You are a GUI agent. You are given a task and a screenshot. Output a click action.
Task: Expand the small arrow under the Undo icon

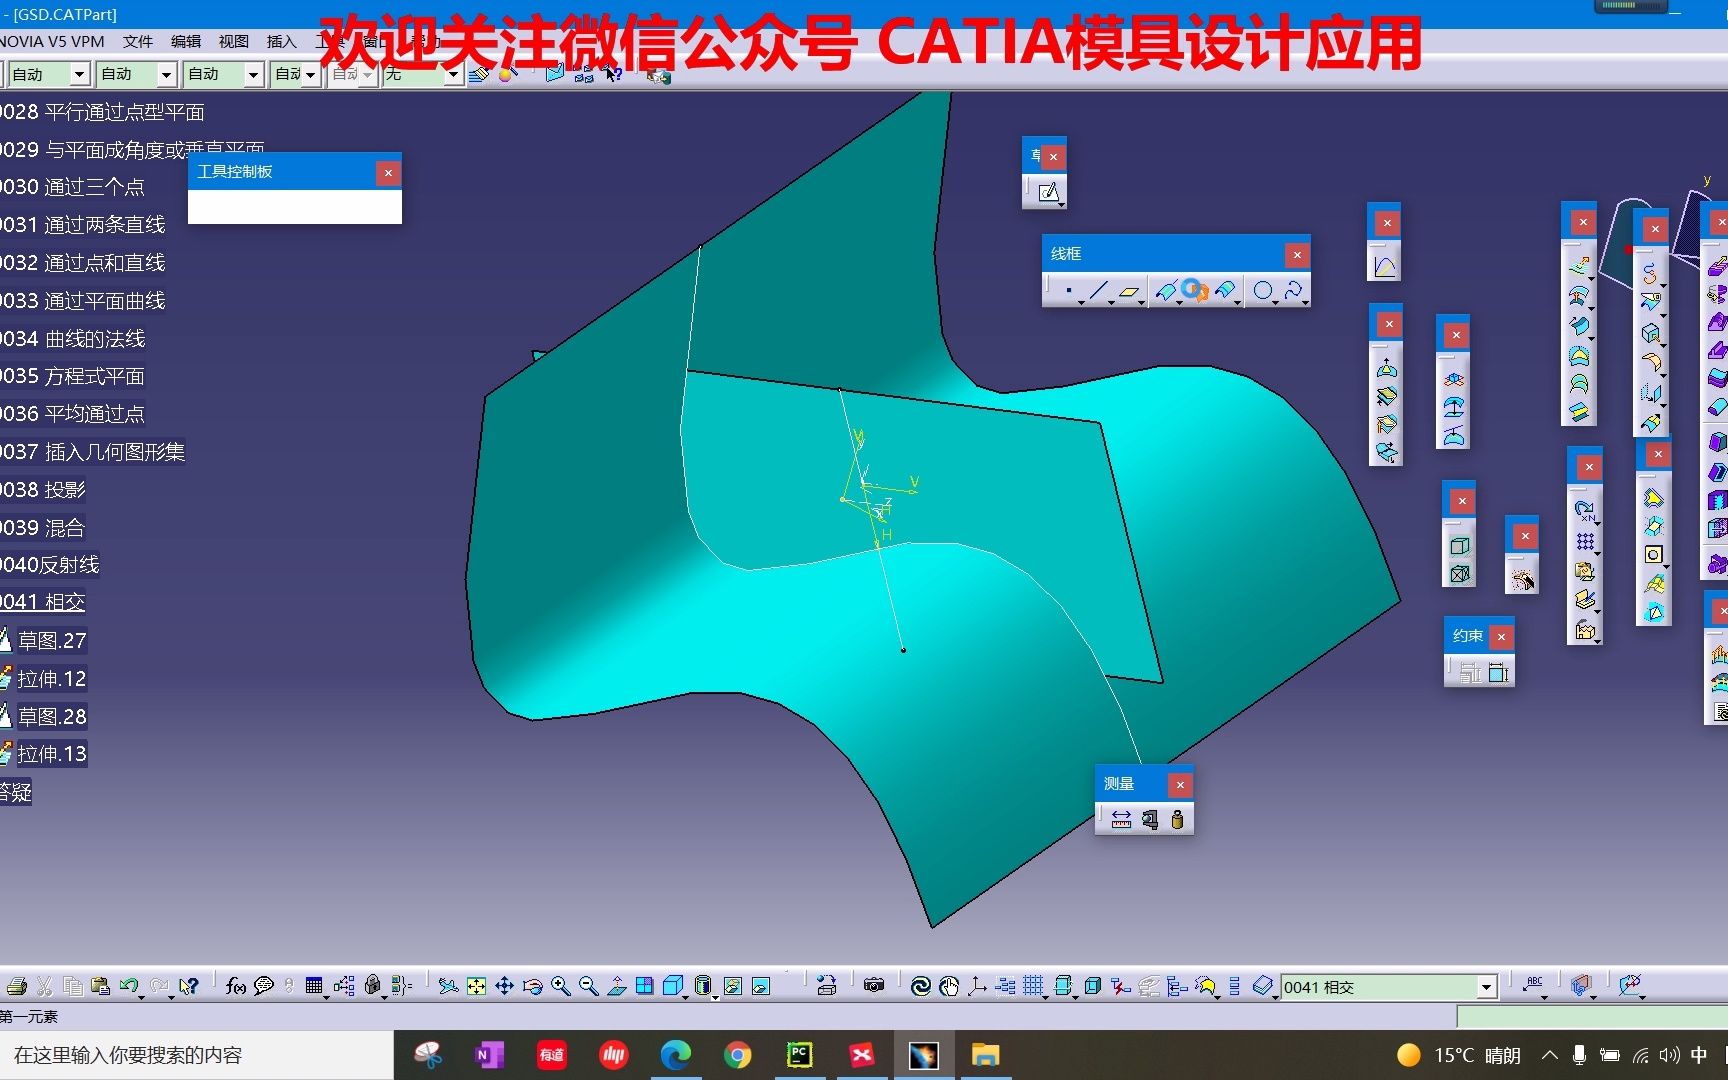tap(140, 996)
